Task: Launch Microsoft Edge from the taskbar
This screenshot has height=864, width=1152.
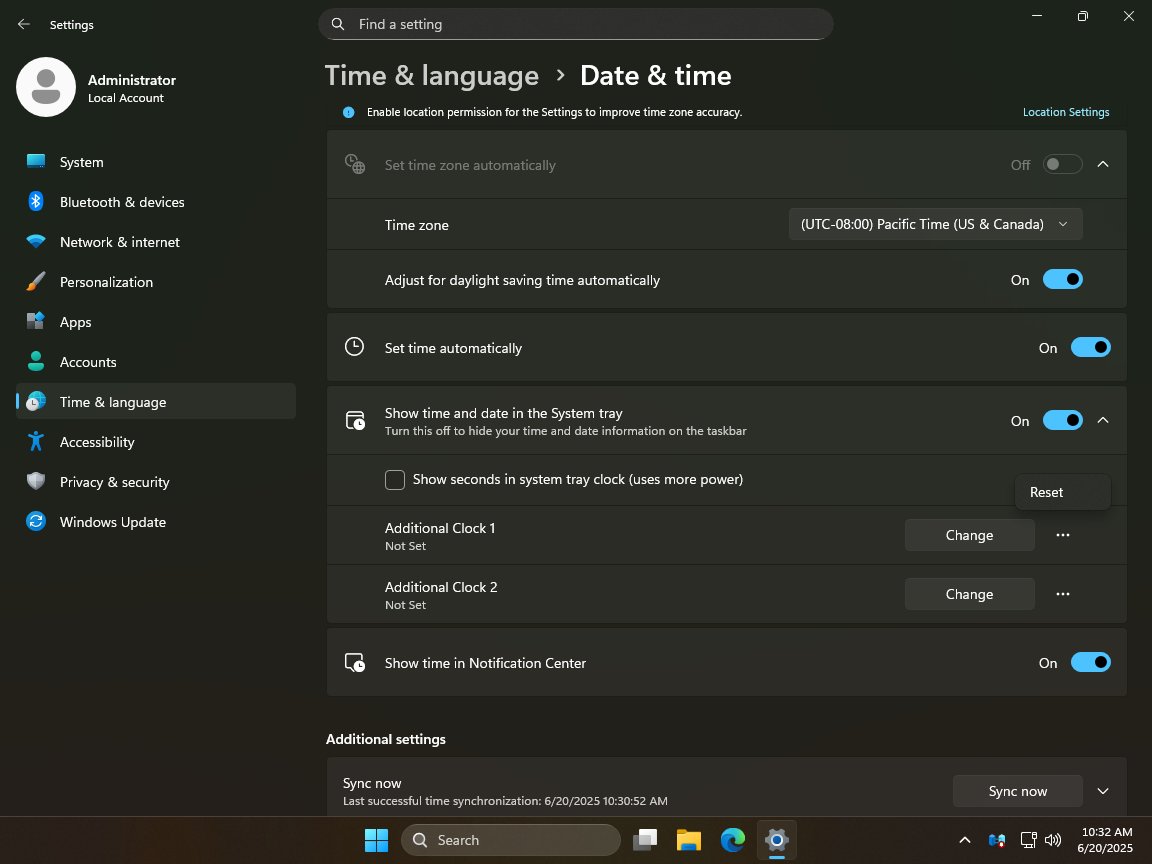Action: 733,840
